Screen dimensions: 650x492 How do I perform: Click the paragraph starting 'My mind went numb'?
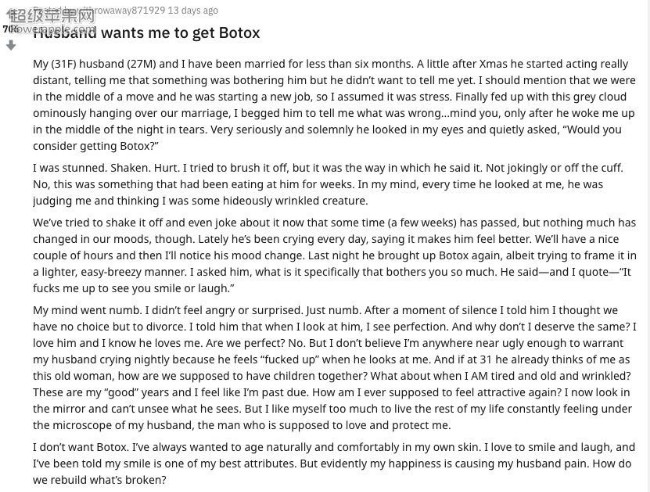pos(334,368)
